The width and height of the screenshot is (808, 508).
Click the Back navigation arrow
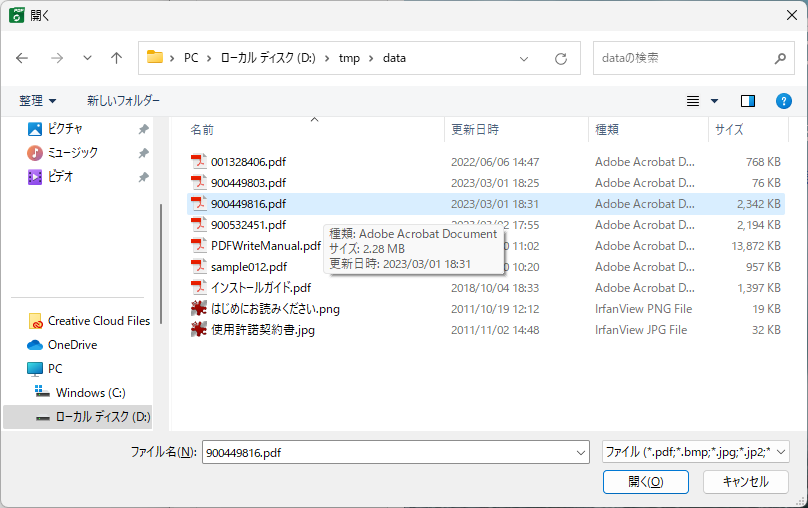[22, 58]
